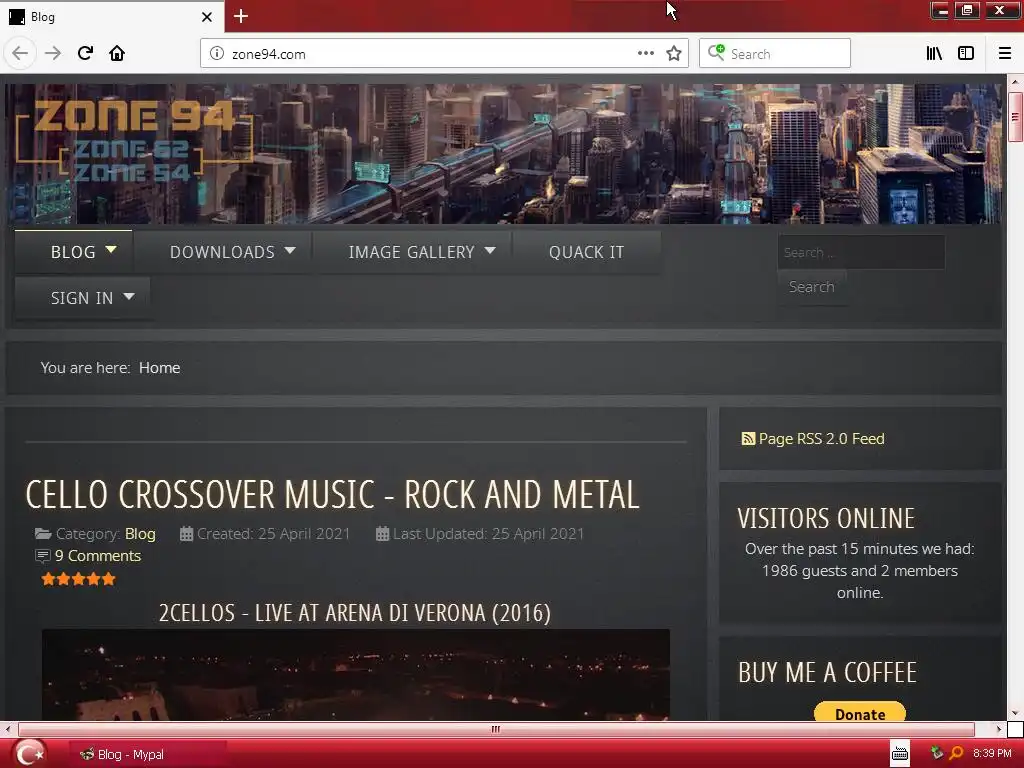Click the safely remove hardware tray icon
Viewport: 1024px width, 768px height.
click(937, 753)
